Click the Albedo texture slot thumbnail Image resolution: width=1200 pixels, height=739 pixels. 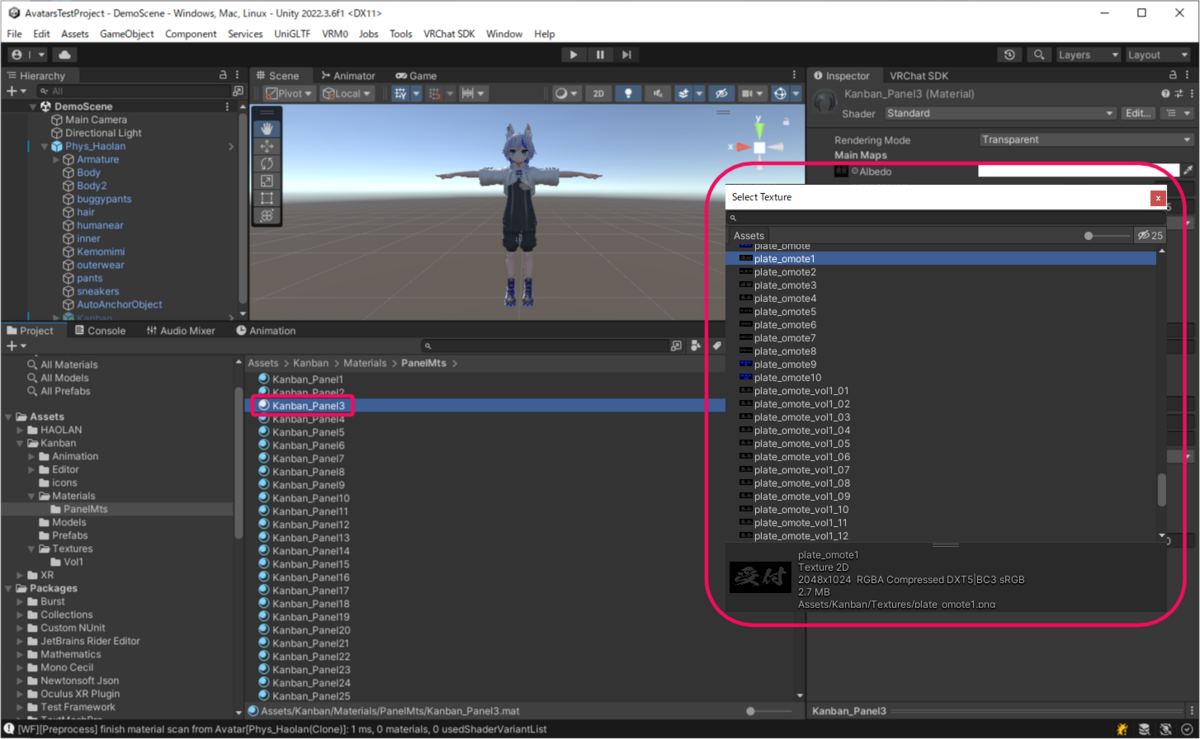point(842,172)
